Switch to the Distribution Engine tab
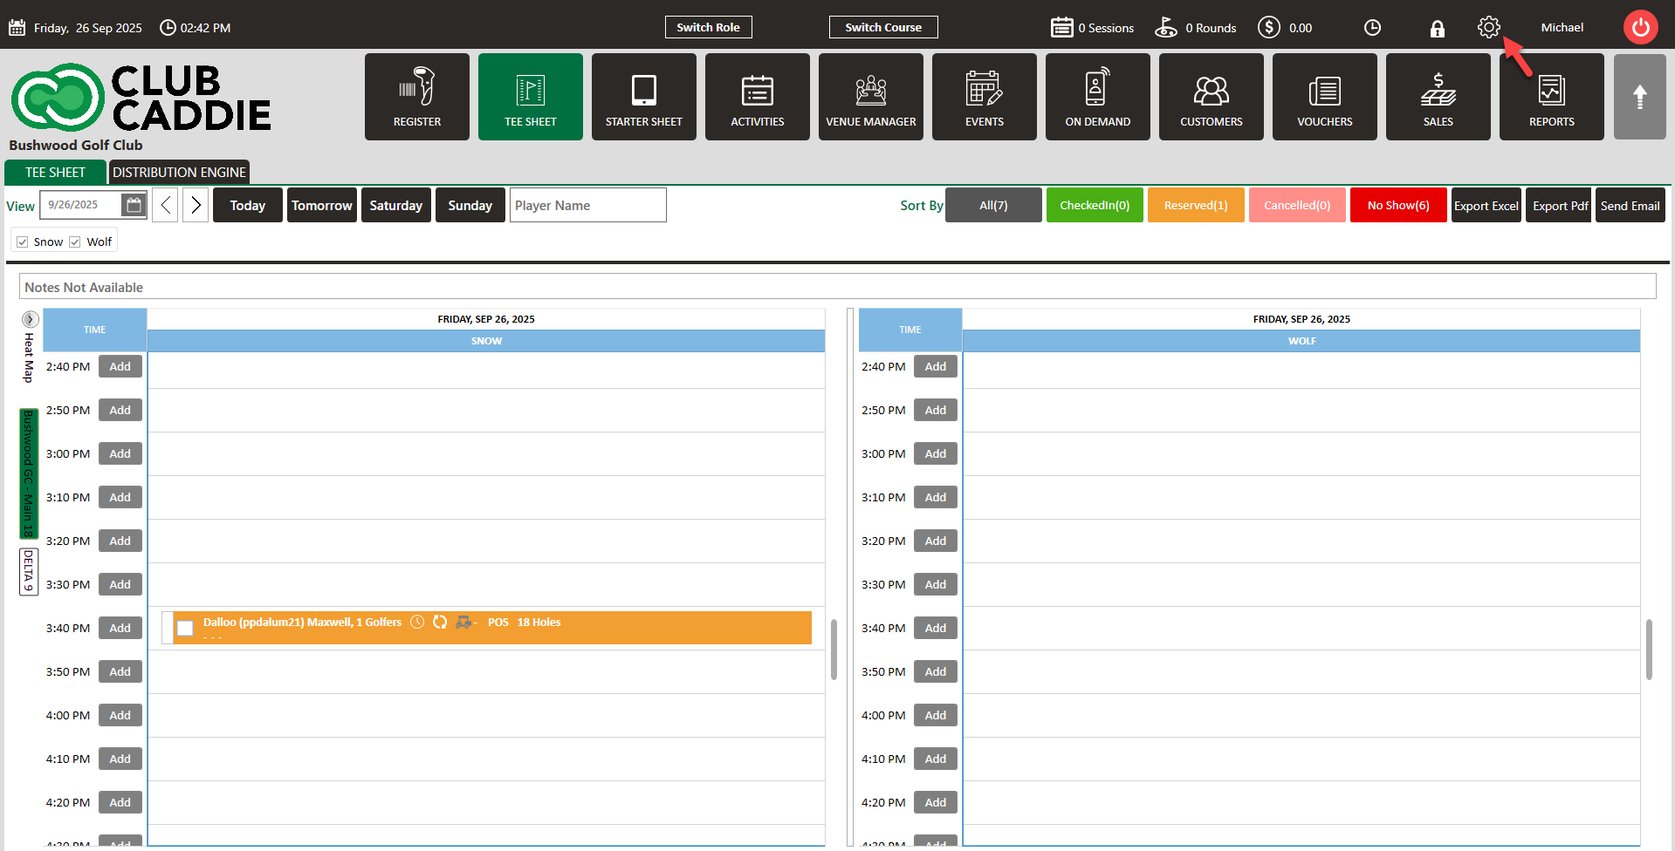This screenshot has width=1675, height=851. coord(179,172)
